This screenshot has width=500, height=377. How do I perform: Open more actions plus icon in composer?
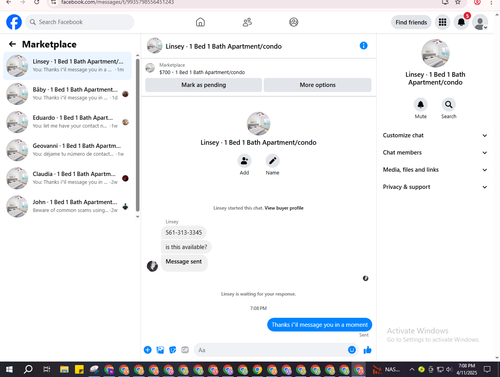tap(148, 350)
